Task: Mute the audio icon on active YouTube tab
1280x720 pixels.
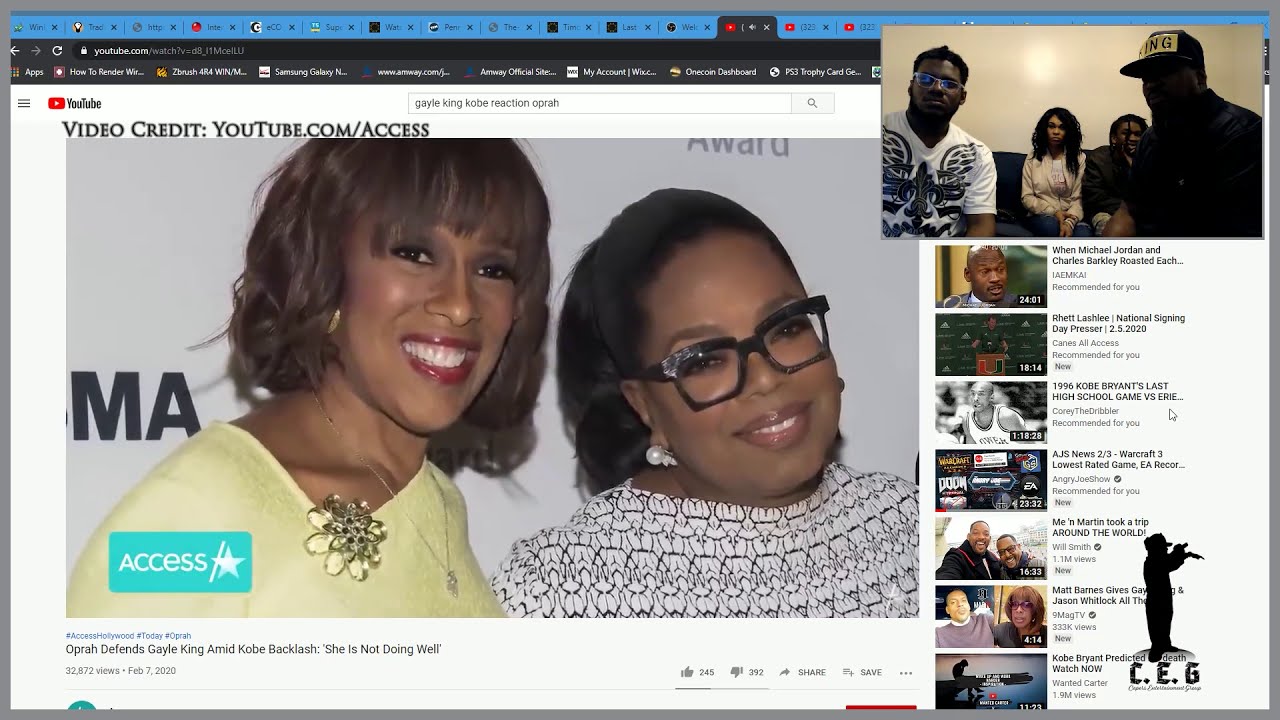Action: pyautogui.click(x=752, y=27)
